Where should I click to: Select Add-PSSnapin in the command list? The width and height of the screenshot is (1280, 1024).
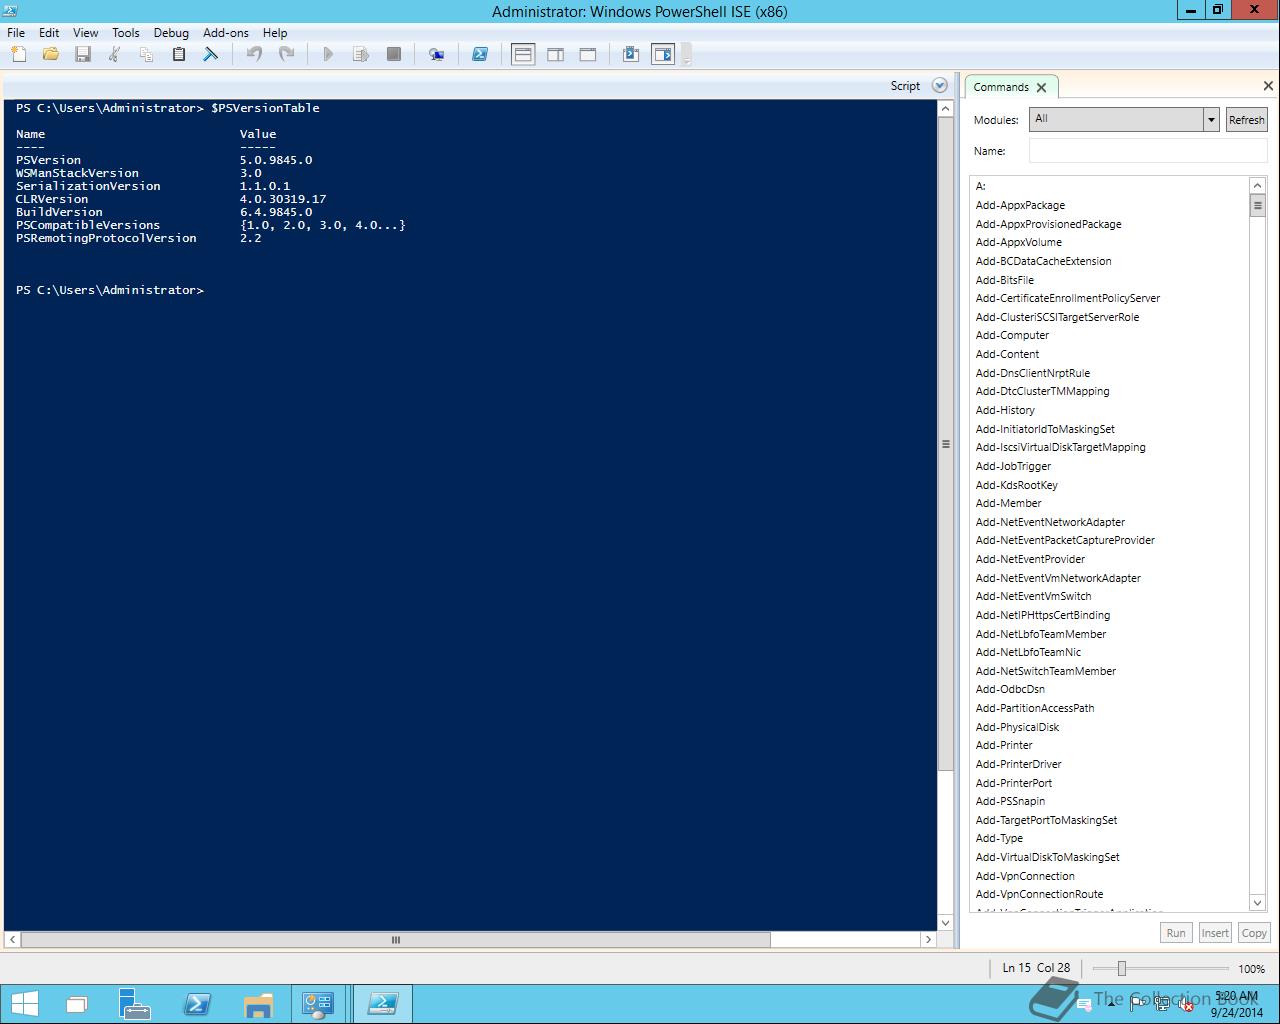coord(1010,801)
